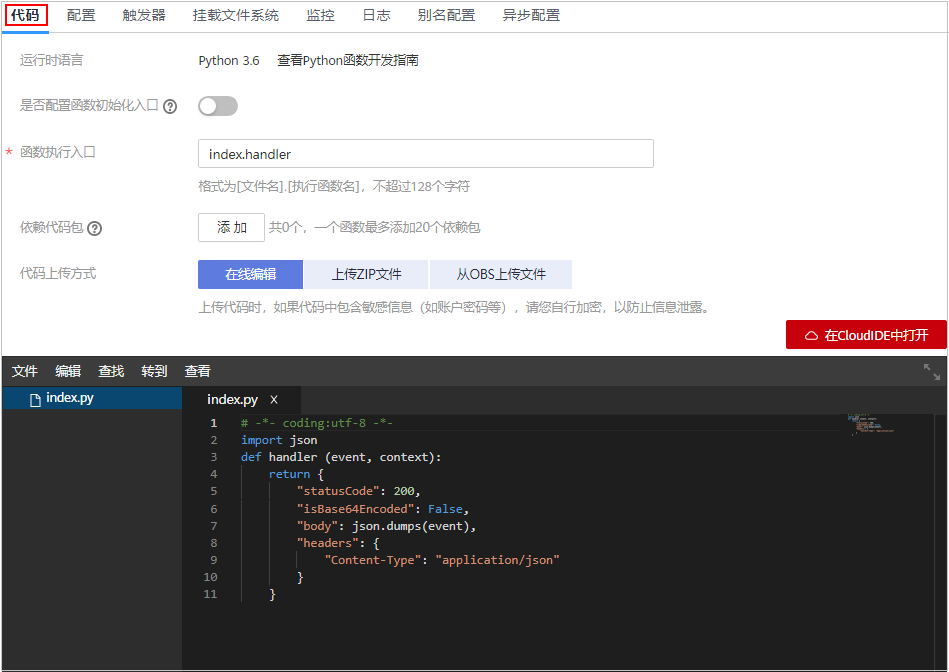Image resolution: width=949 pixels, height=672 pixels.
Task: Click help icon beside 是否配置函数初始化入口
Action: click(171, 107)
